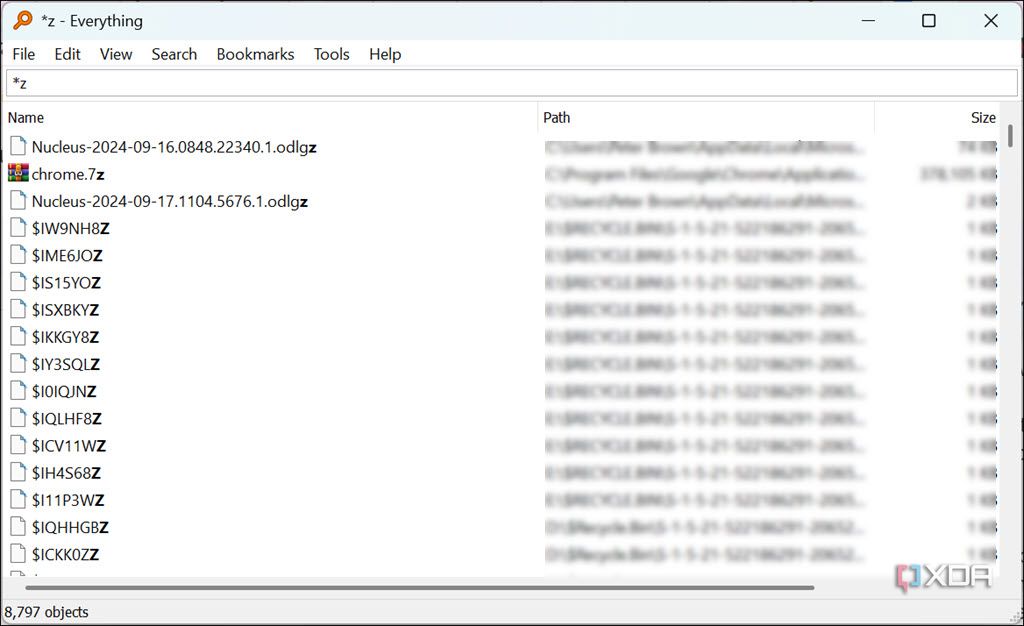Image resolution: width=1024 pixels, height=626 pixels.
Task: Select the $I0IQJNZ file name
Action: pos(64,392)
